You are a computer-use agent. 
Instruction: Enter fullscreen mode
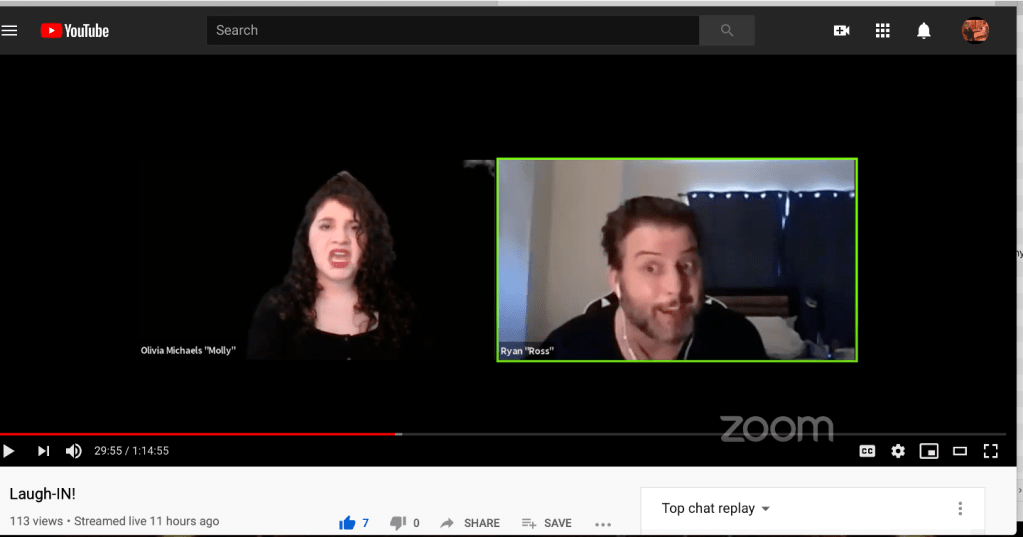(991, 451)
